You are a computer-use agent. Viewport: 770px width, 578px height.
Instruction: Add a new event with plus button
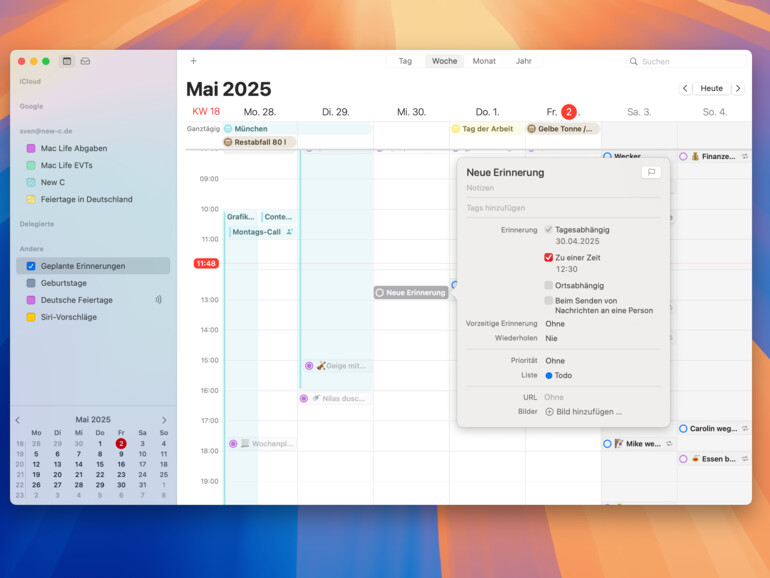click(x=193, y=61)
